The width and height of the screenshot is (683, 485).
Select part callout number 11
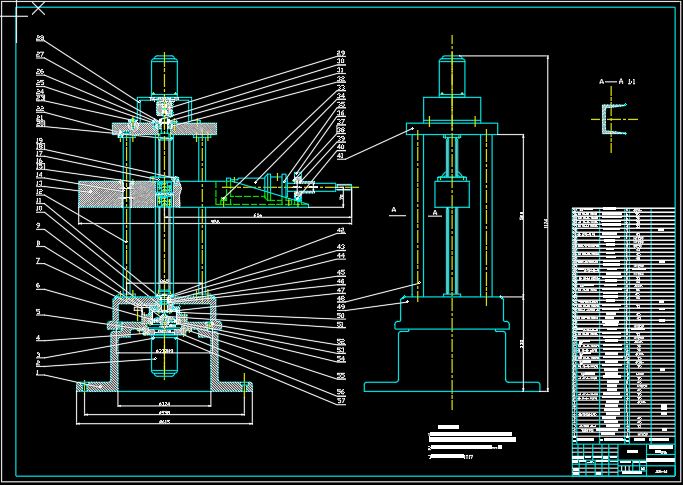(x=40, y=200)
